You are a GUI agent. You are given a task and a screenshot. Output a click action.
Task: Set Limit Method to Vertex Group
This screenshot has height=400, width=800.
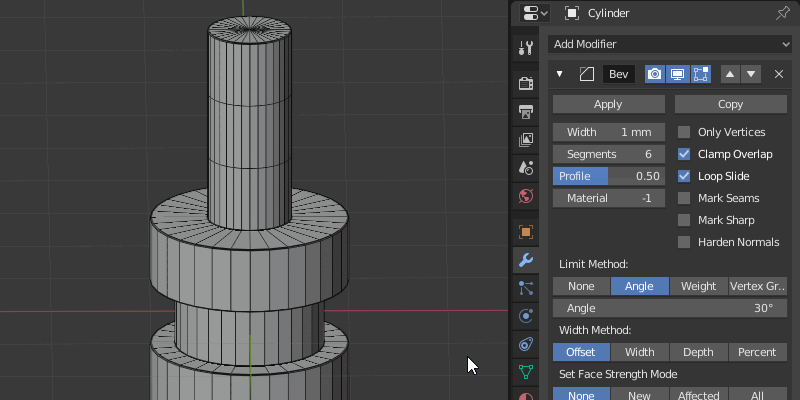[x=758, y=286]
